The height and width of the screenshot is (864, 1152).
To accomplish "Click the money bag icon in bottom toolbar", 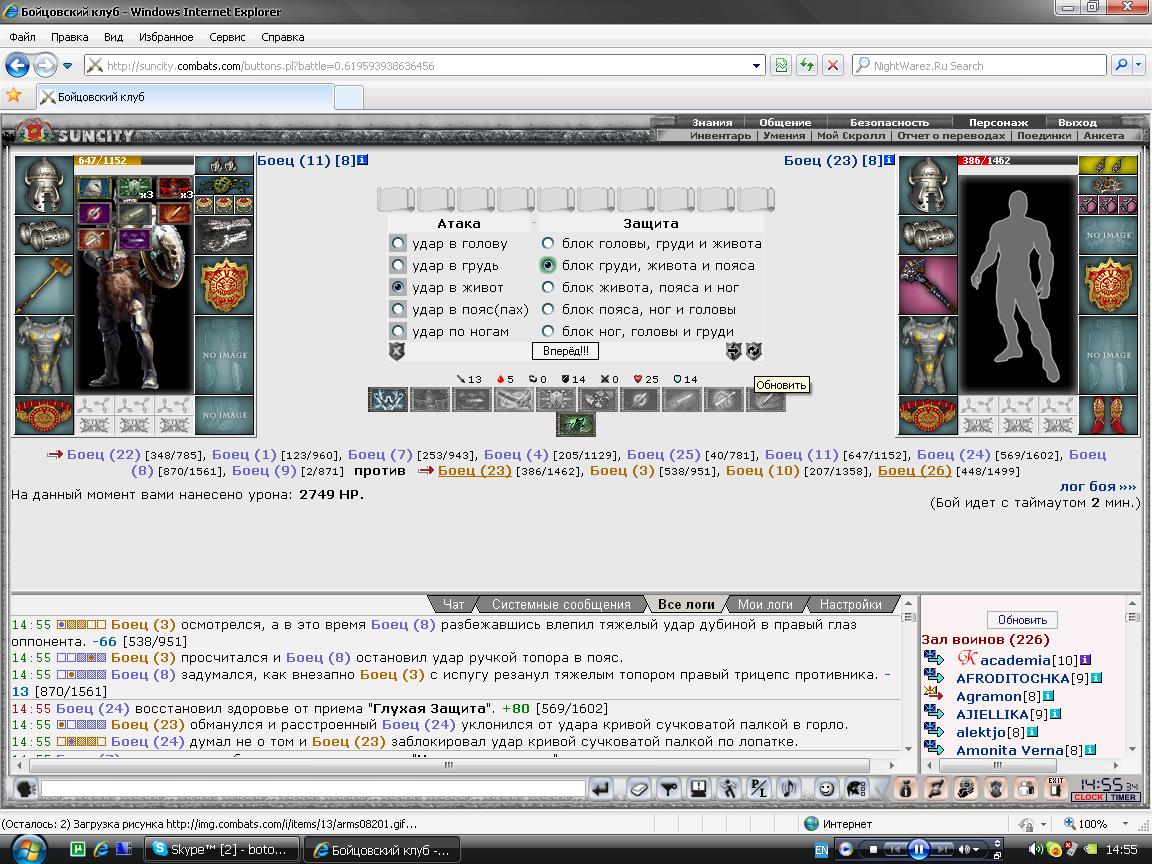I will 906,788.
